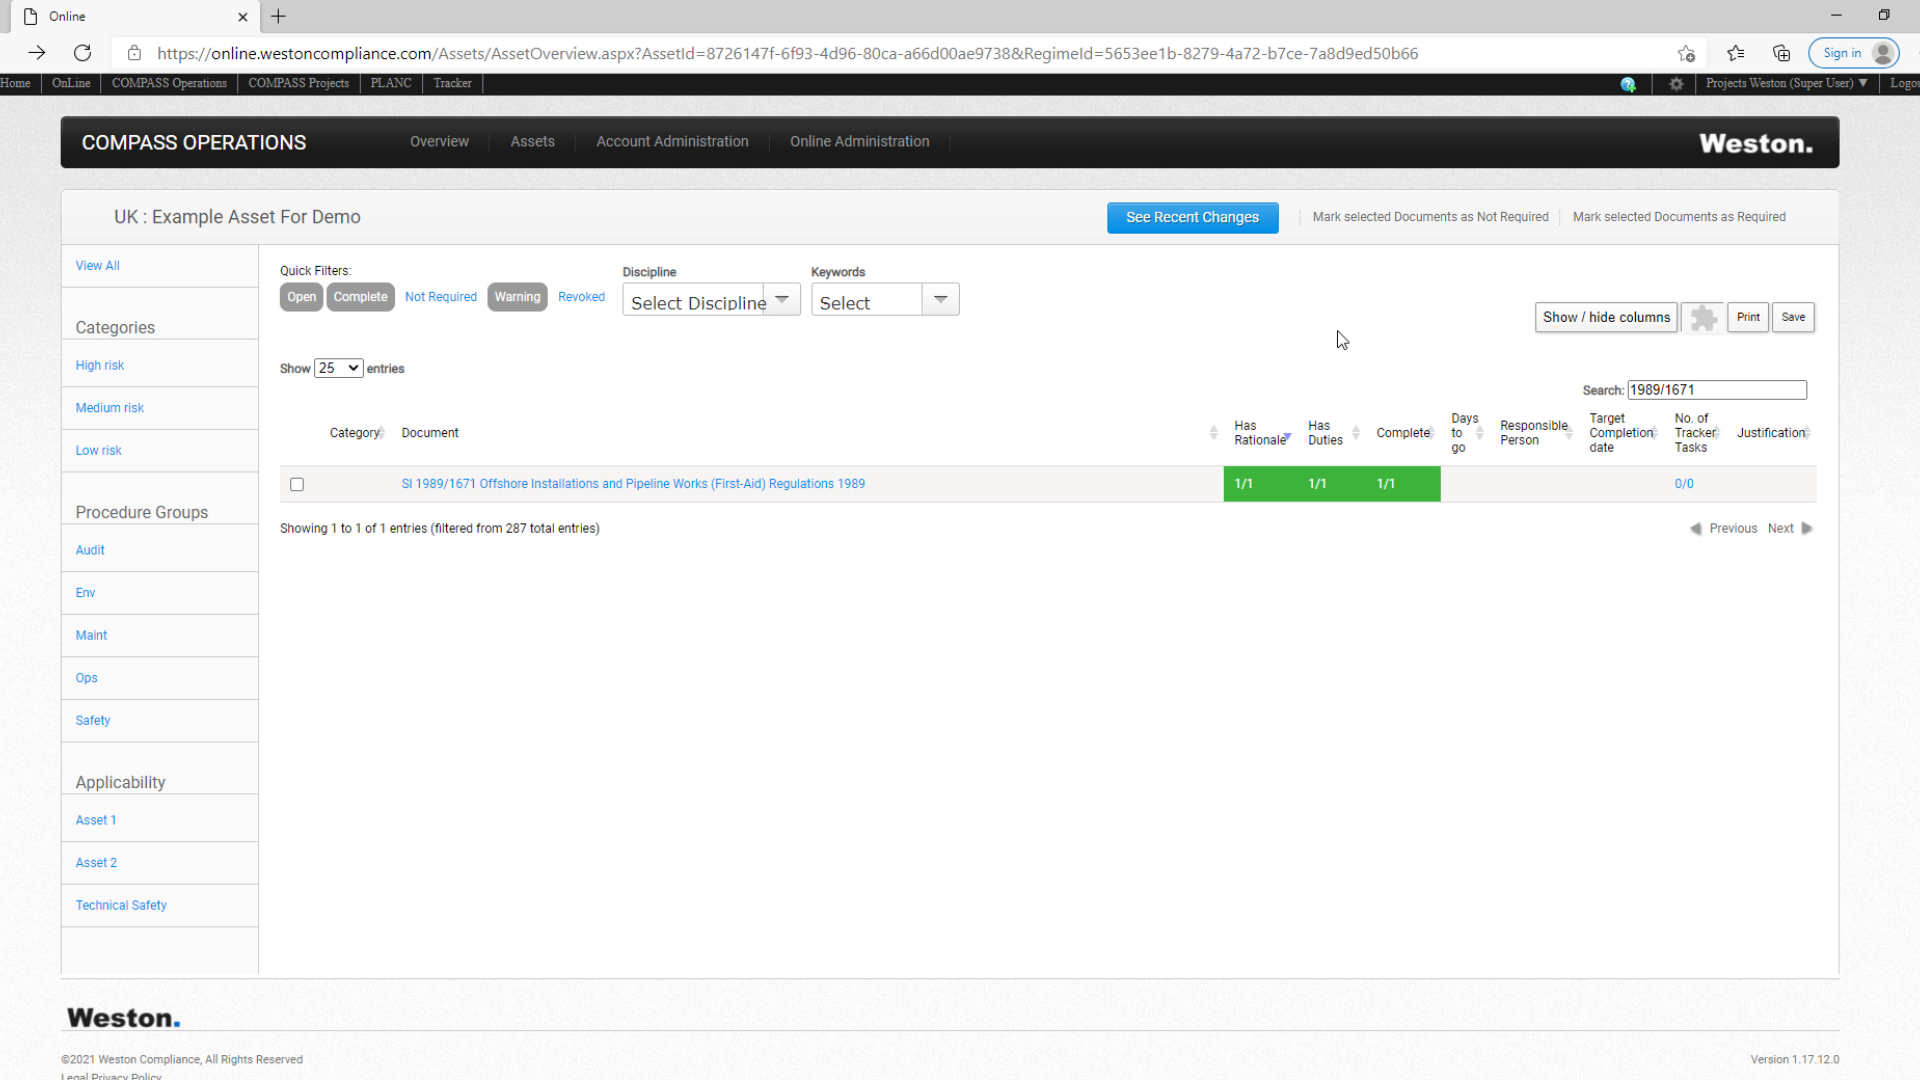This screenshot has width=1920, height=1080.
Task: Sort by the Has Rationale column
Action: point(1262,433)
